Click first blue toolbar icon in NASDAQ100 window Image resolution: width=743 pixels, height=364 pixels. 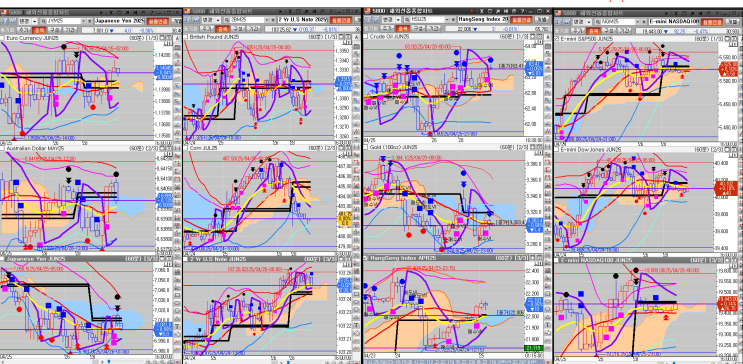tap(558, 22)
